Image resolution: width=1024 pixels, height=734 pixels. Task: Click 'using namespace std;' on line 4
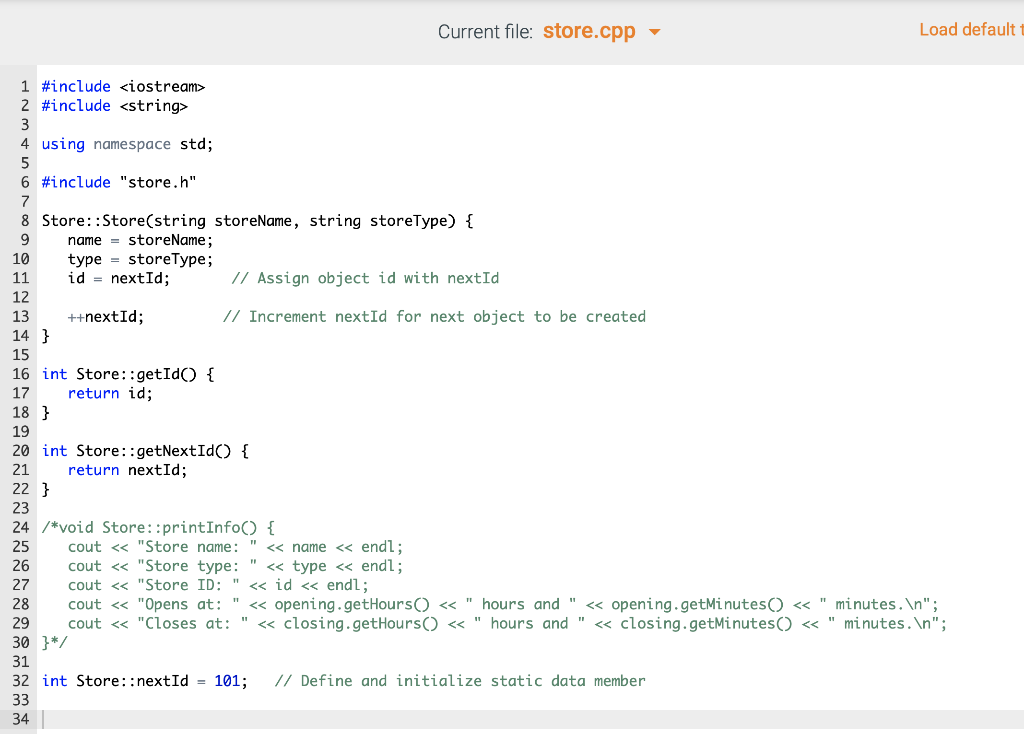coord(127,144)
